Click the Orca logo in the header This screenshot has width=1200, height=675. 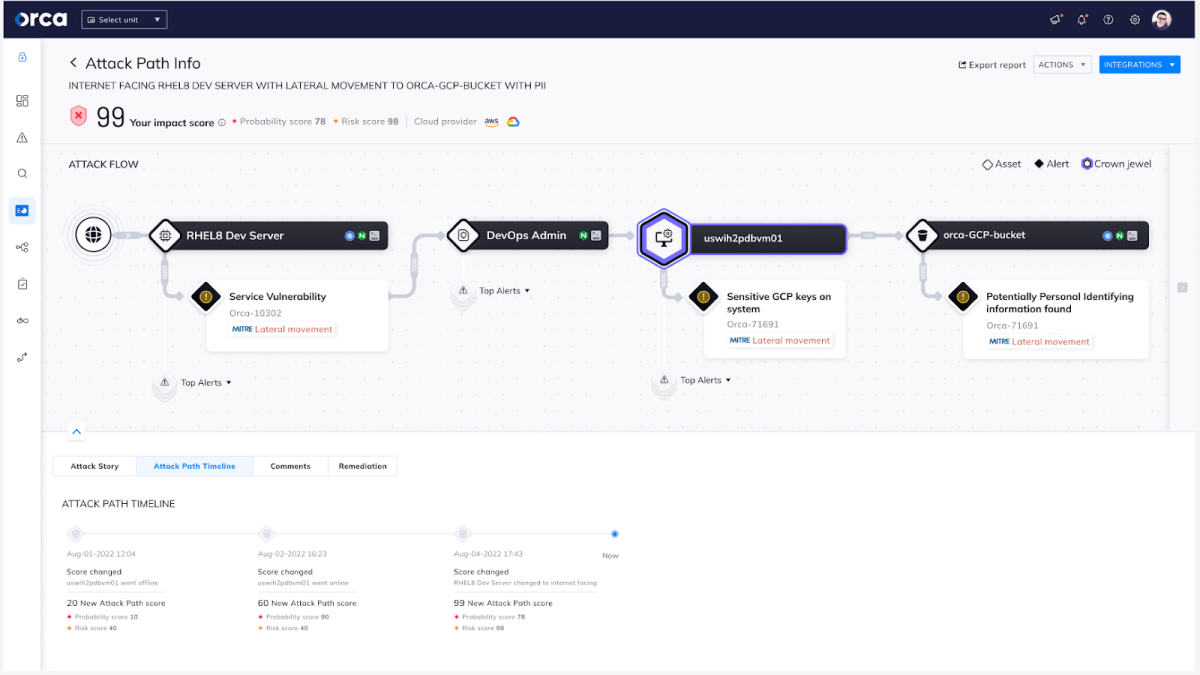pyautogui.click(x=41, y=19)
